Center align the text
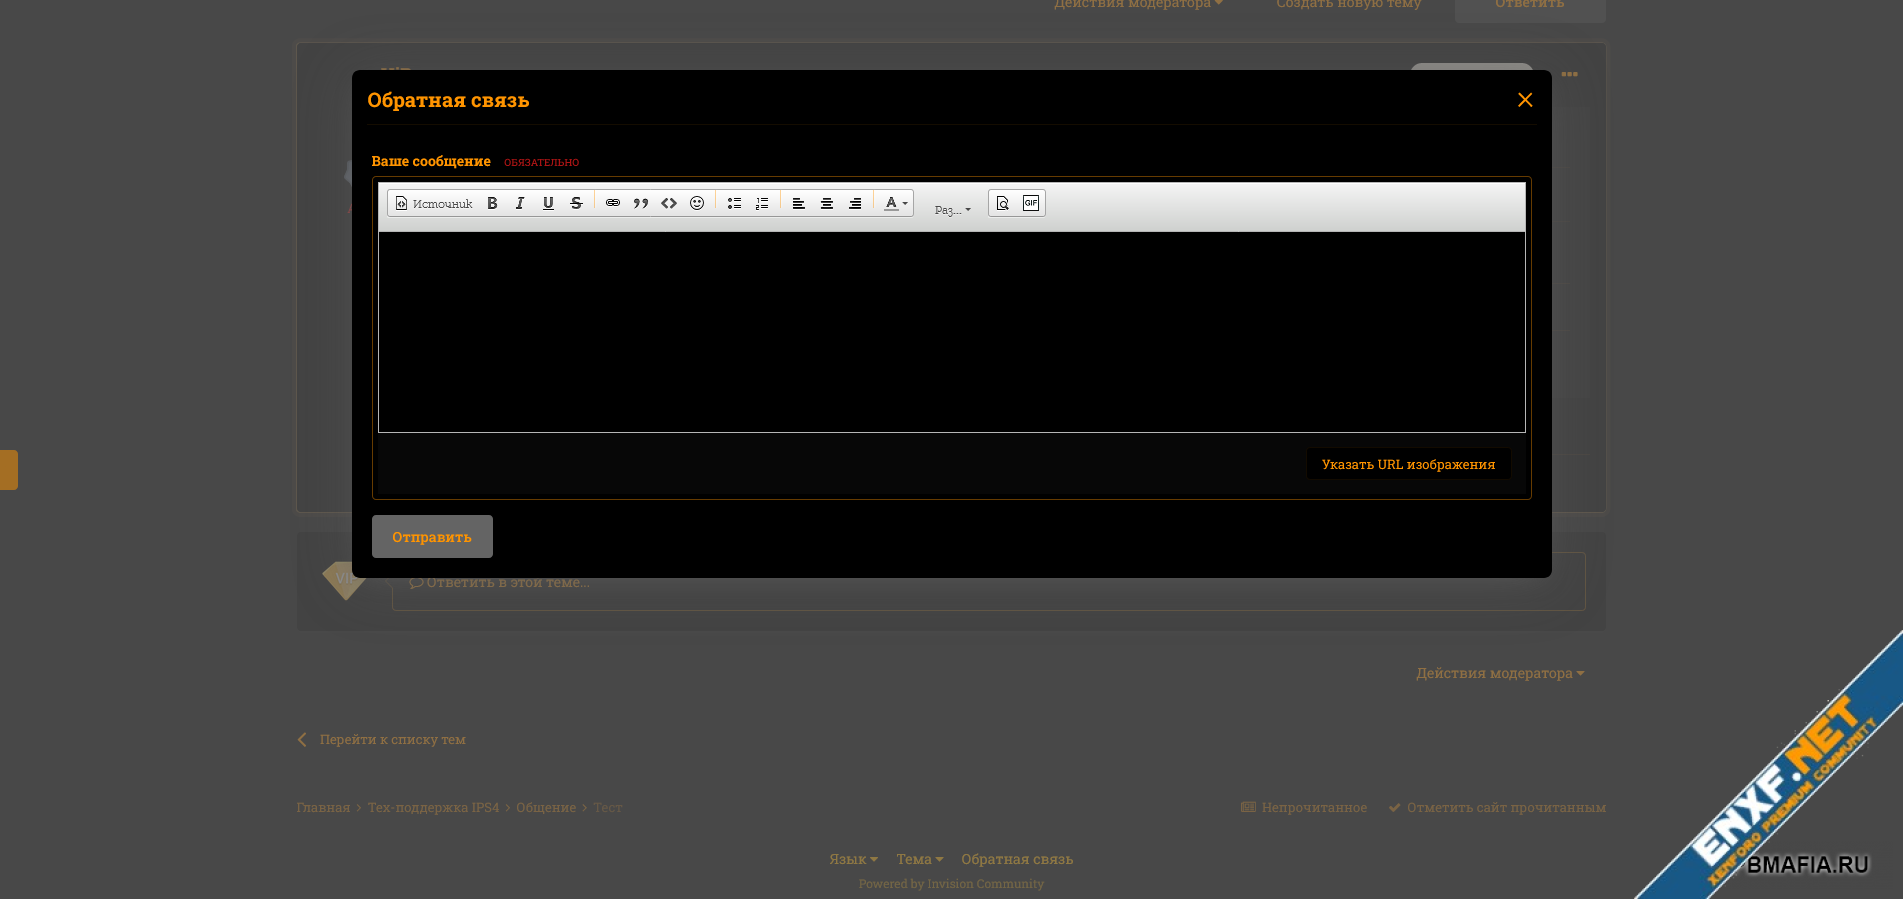Image resolution: width=1903 pixels, height=899 pixels. 827,203
